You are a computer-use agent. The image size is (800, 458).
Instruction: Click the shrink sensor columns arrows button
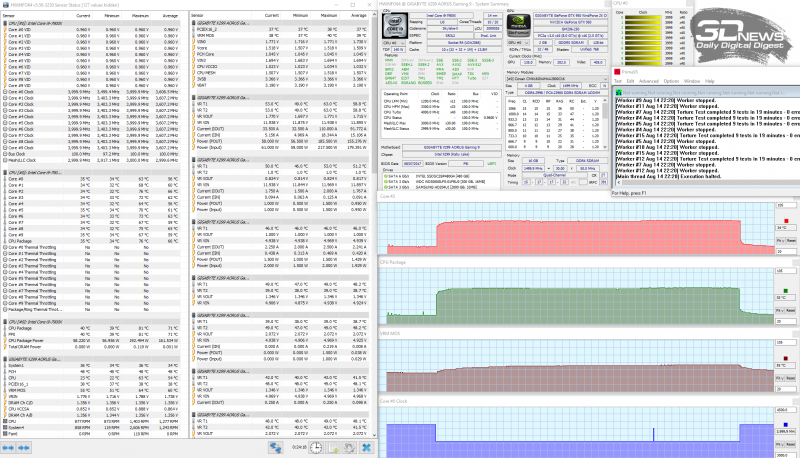23,448
